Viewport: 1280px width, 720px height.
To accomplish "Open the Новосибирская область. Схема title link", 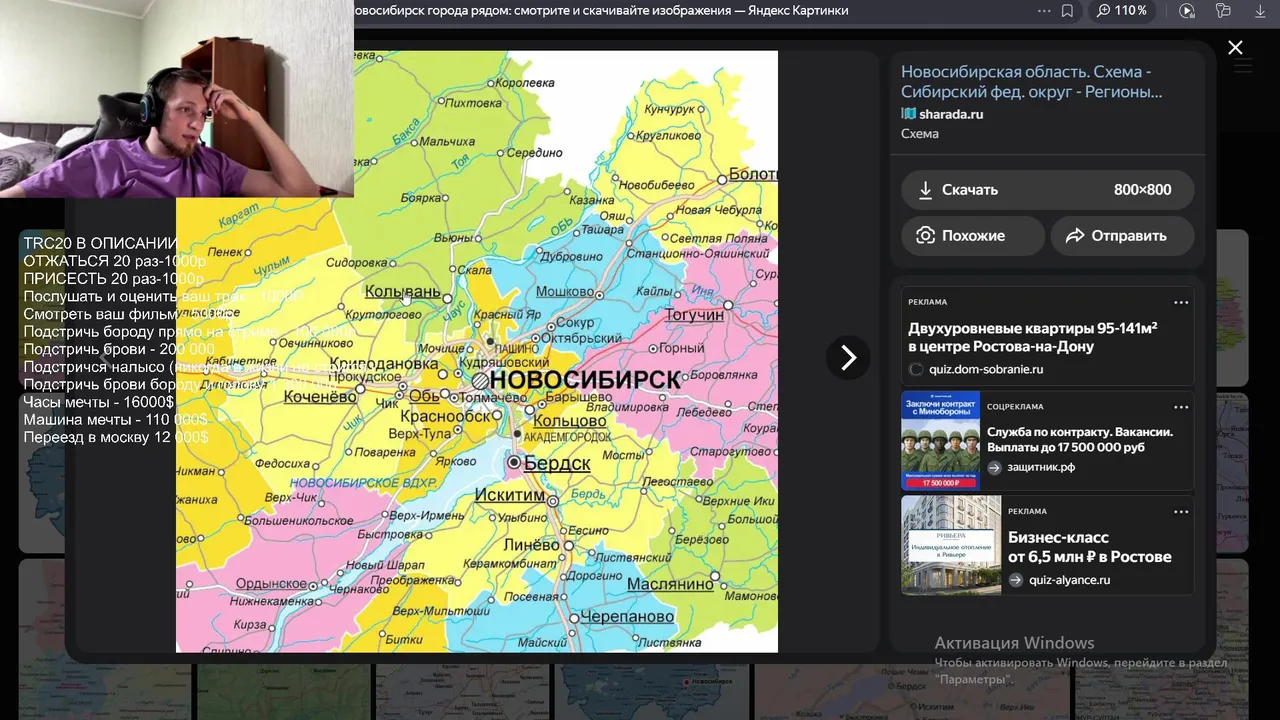I will pyautogui.click(x=1031, y=81).
